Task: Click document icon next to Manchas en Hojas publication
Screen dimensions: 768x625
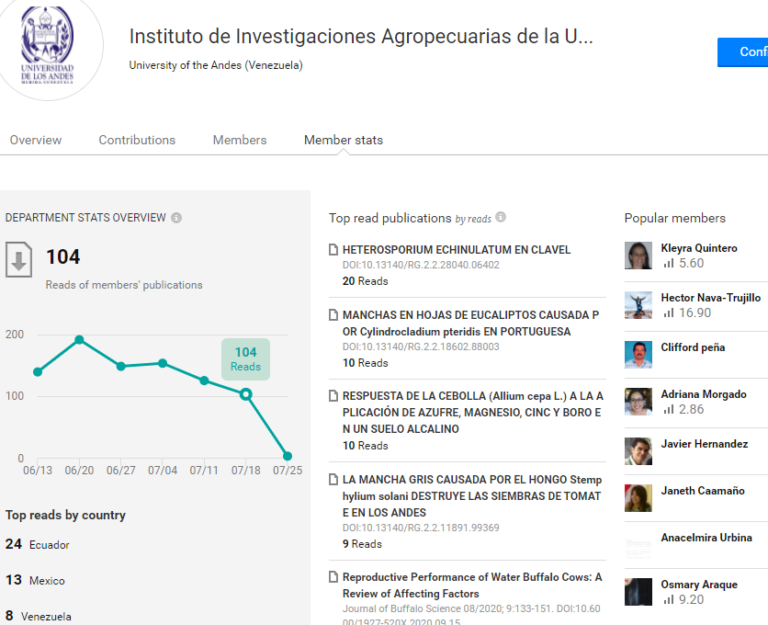Action: [x=334, y=315]
